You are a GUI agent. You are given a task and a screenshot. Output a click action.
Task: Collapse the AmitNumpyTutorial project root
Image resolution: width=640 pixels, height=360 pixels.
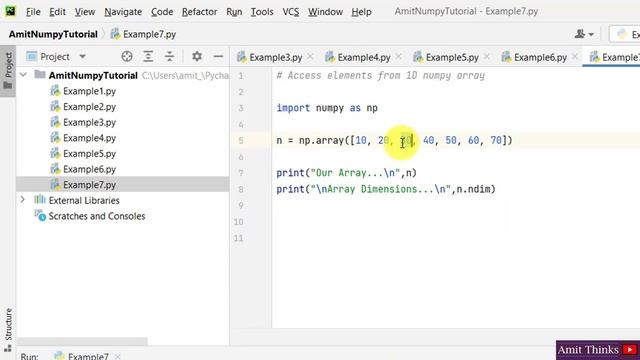(23, 75)
